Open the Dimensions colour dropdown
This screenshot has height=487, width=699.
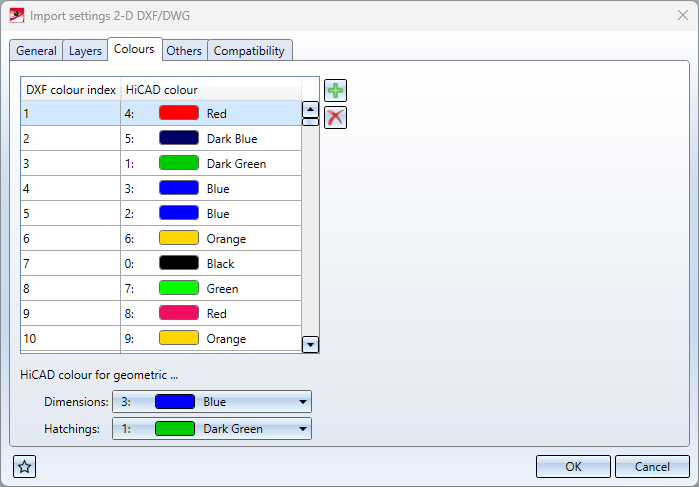[x=212, y=402]
